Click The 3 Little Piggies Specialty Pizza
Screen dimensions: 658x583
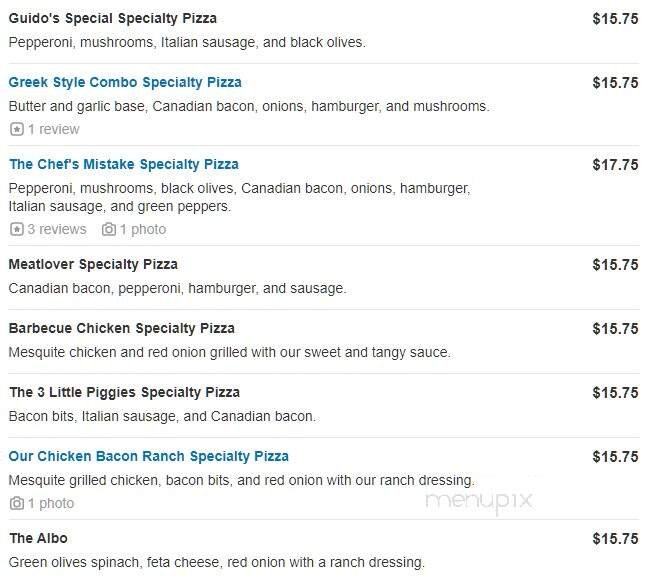(125, 392)
